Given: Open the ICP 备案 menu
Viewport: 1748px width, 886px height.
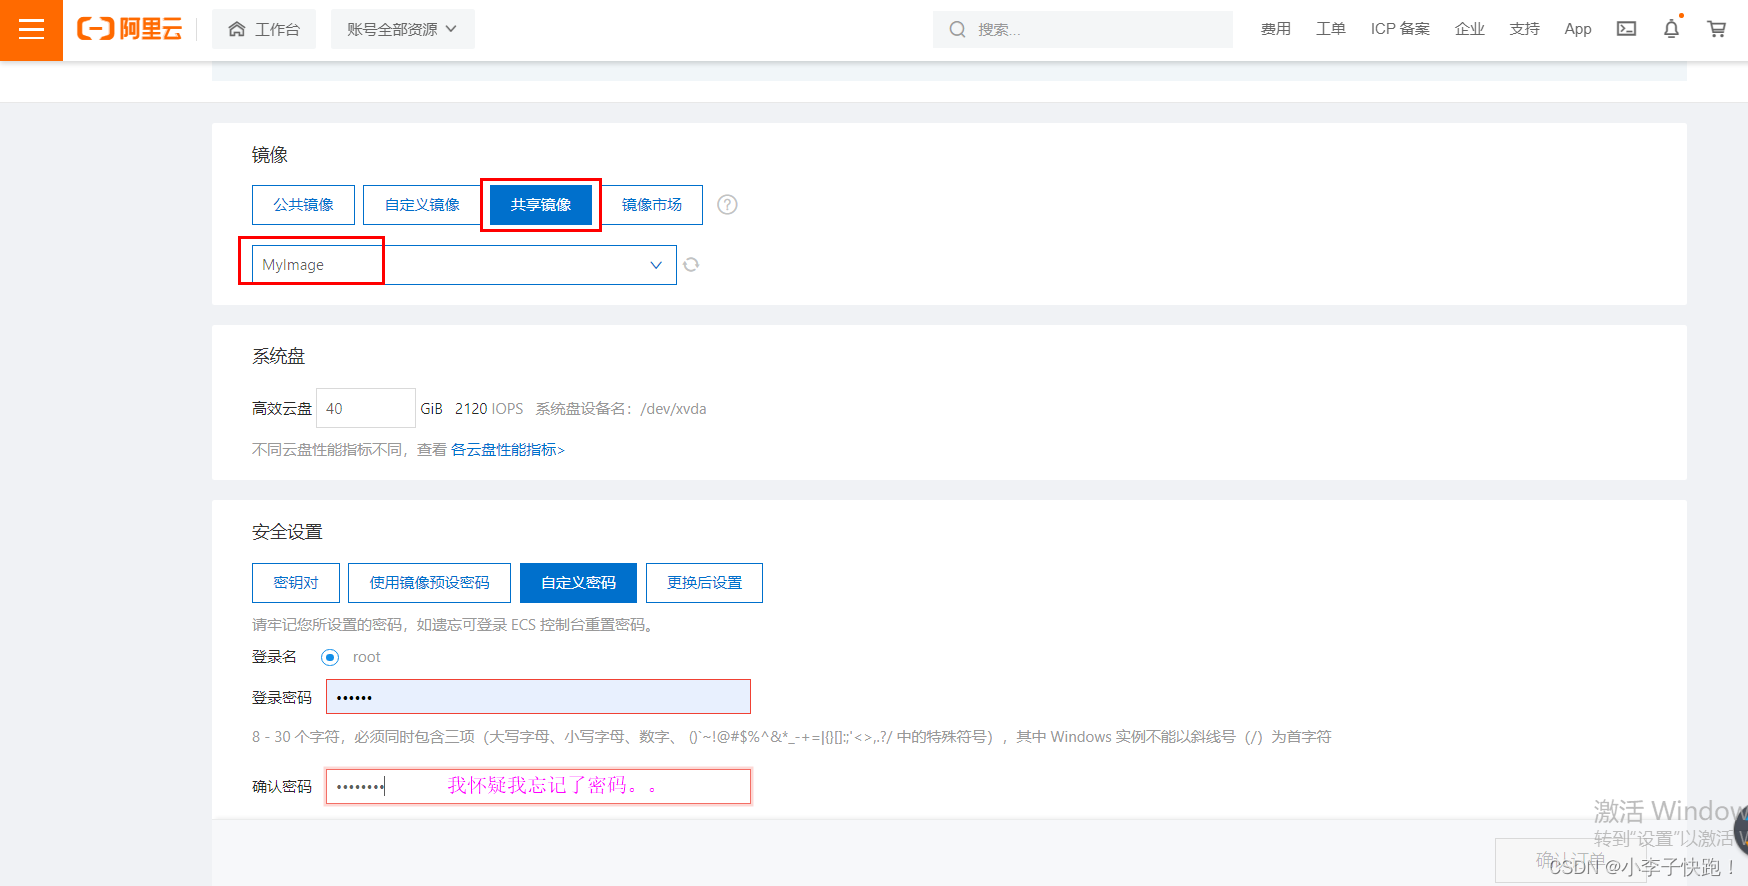Looking at the screenshot, I should 1400,29.
